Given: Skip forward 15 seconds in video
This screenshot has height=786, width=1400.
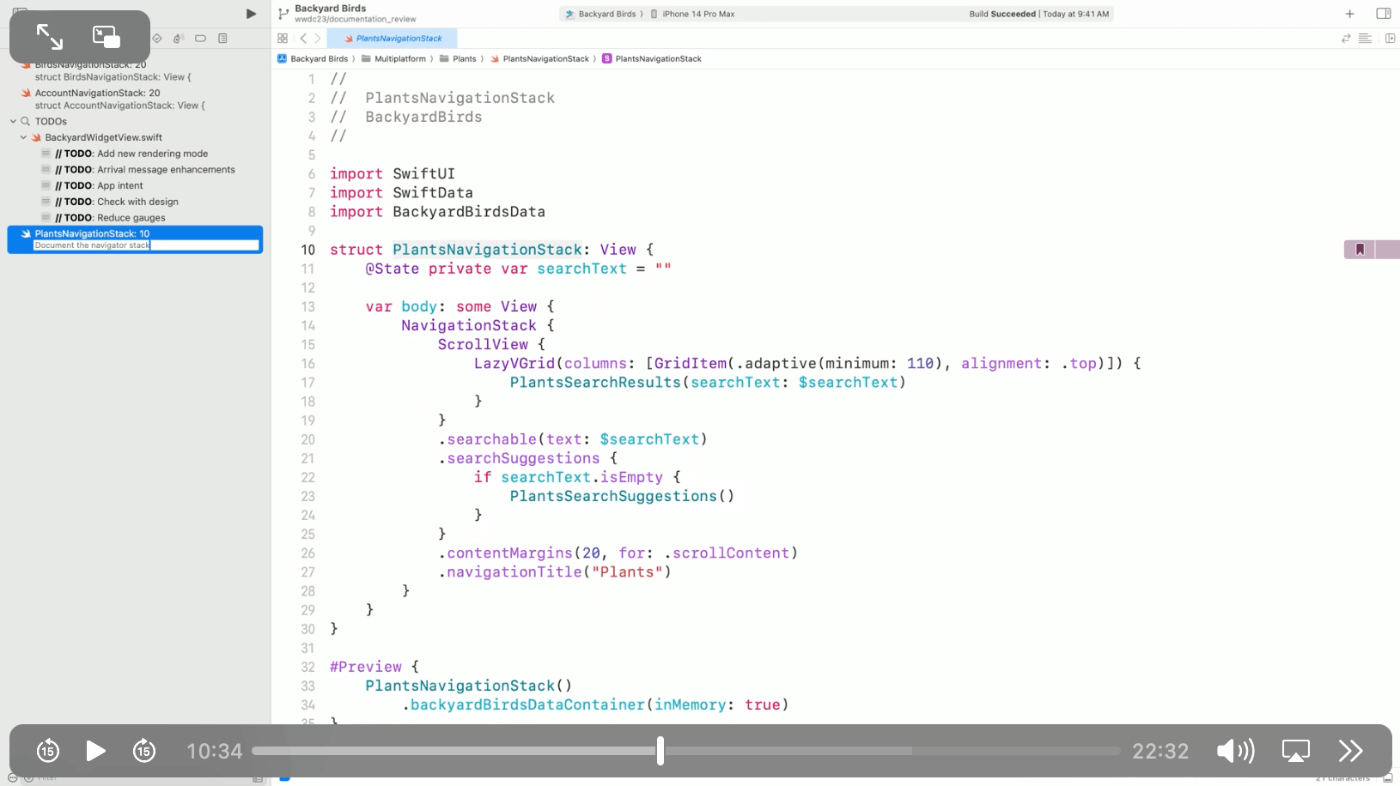Looking at the screenshot, I should (144, 750).
